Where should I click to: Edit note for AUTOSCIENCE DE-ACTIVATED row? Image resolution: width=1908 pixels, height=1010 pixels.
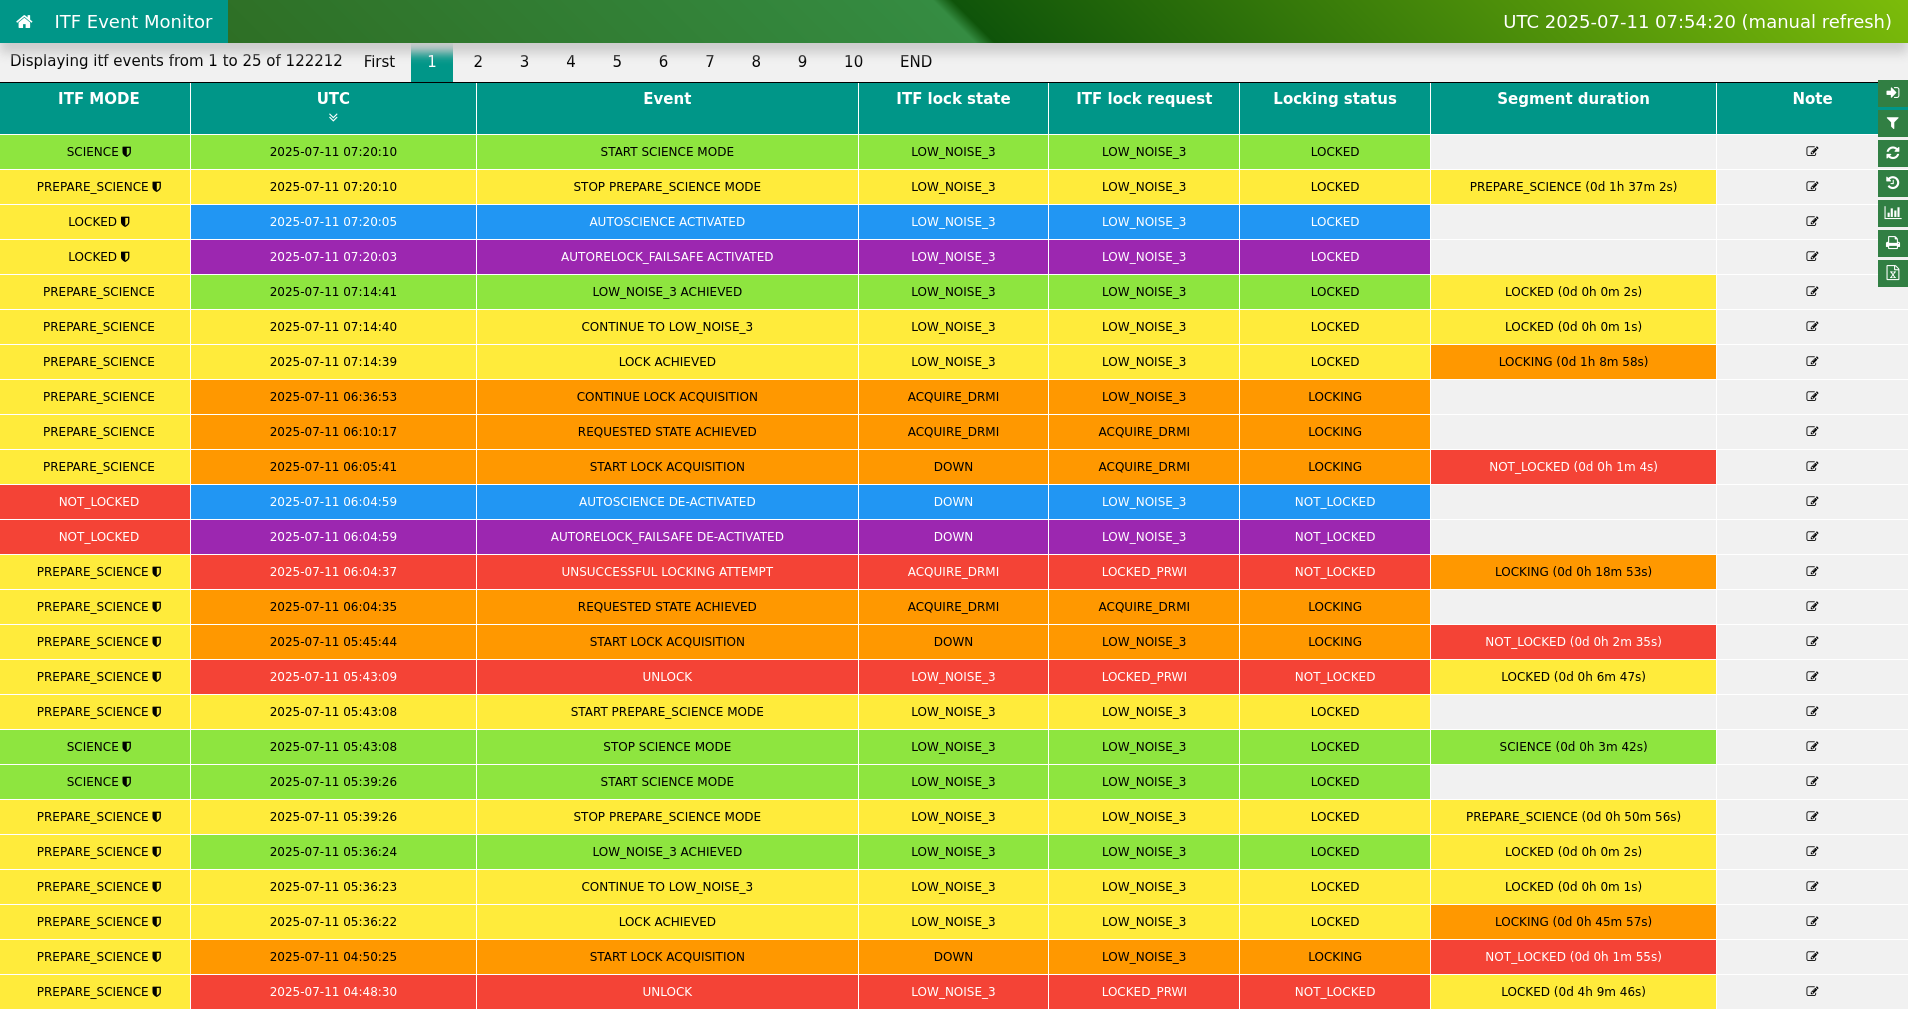[x=1812, y=502]
